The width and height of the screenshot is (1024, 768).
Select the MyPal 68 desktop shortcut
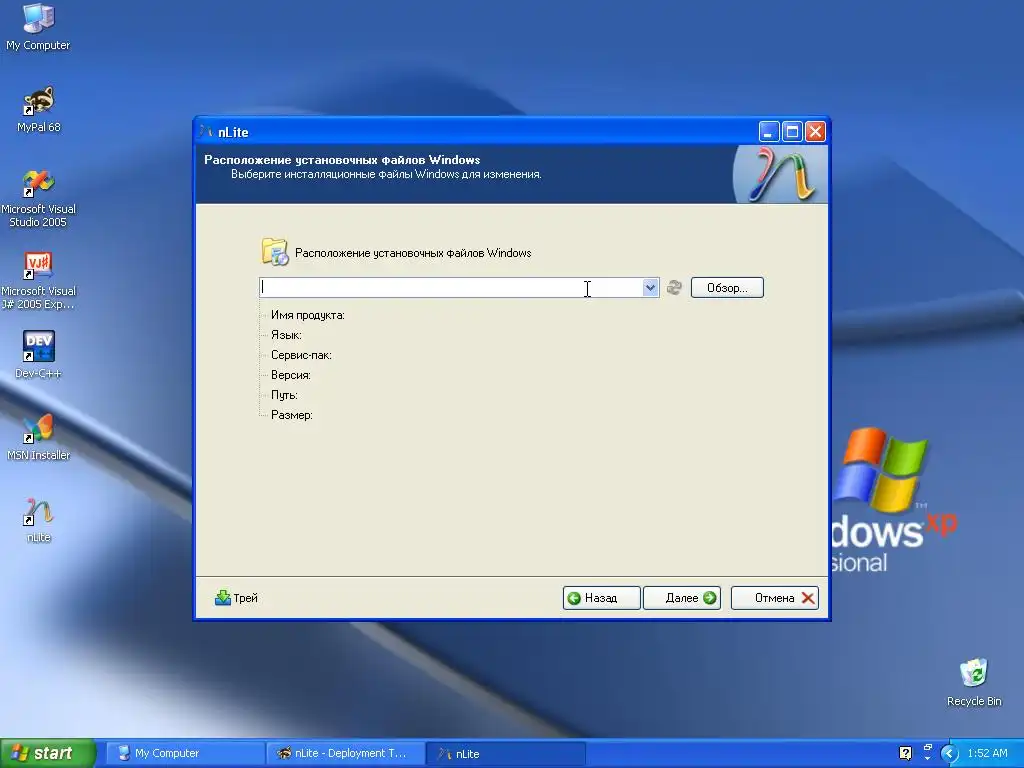tap(38, 109)
